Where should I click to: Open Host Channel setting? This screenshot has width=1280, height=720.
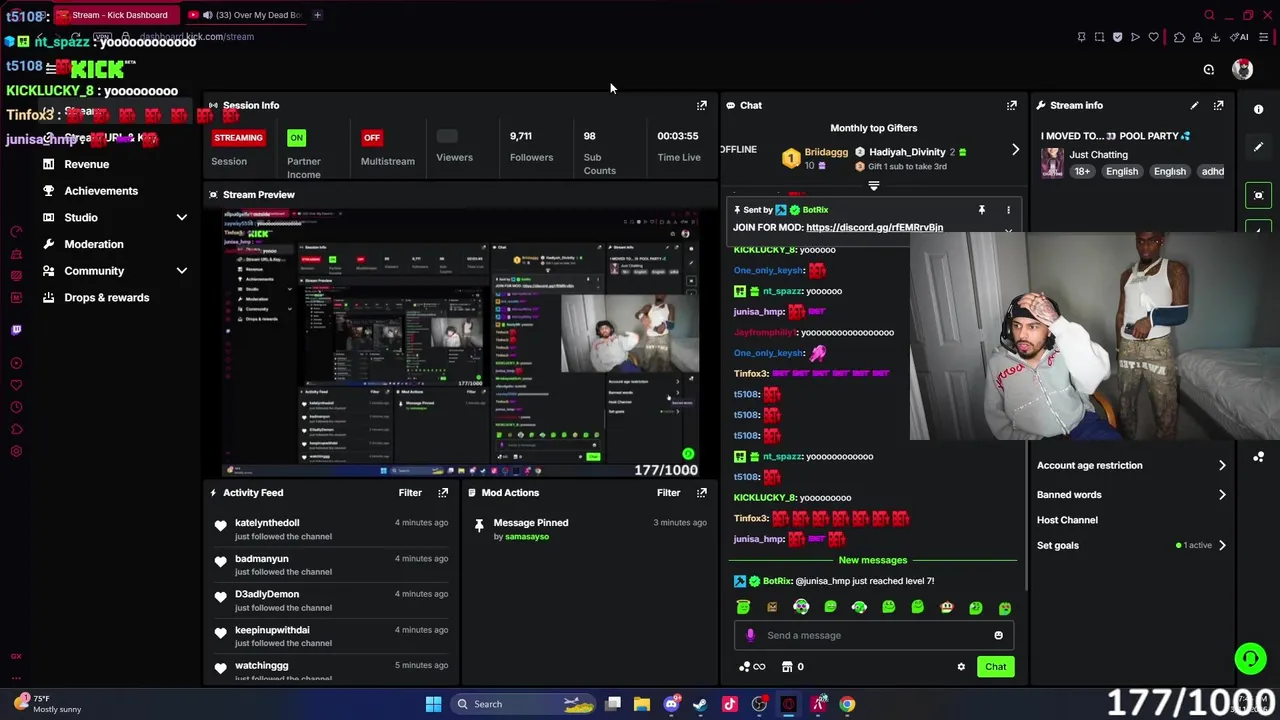coord(1067,520)
